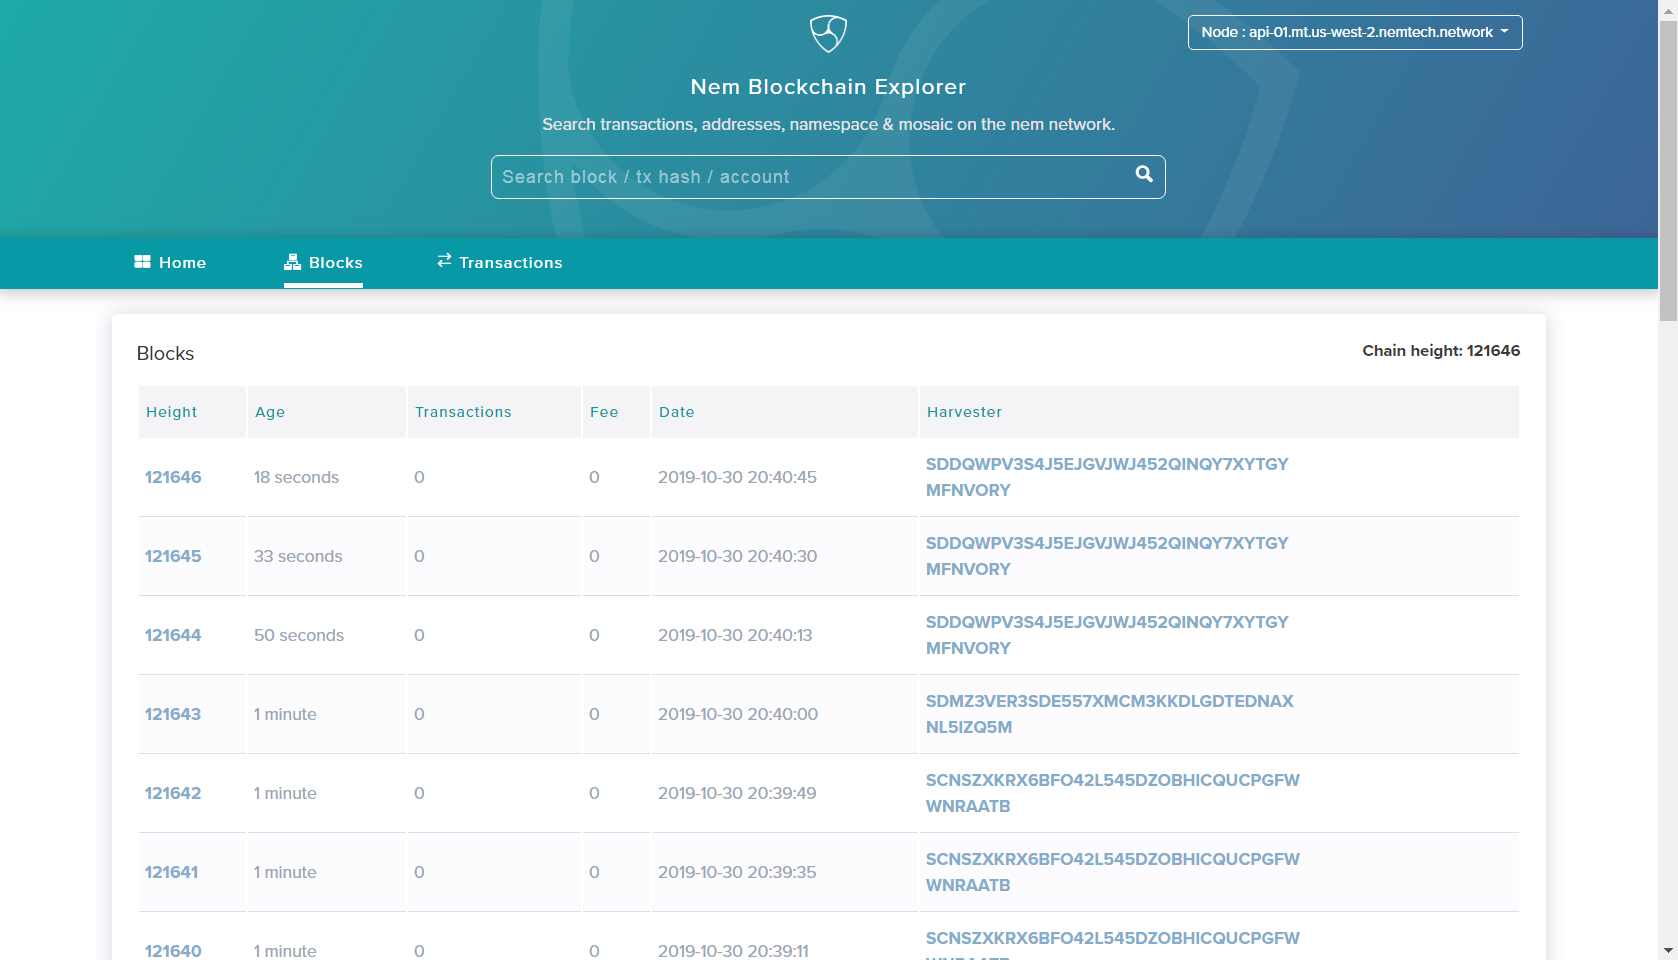Click the magnifying glass search icon

1144,174
